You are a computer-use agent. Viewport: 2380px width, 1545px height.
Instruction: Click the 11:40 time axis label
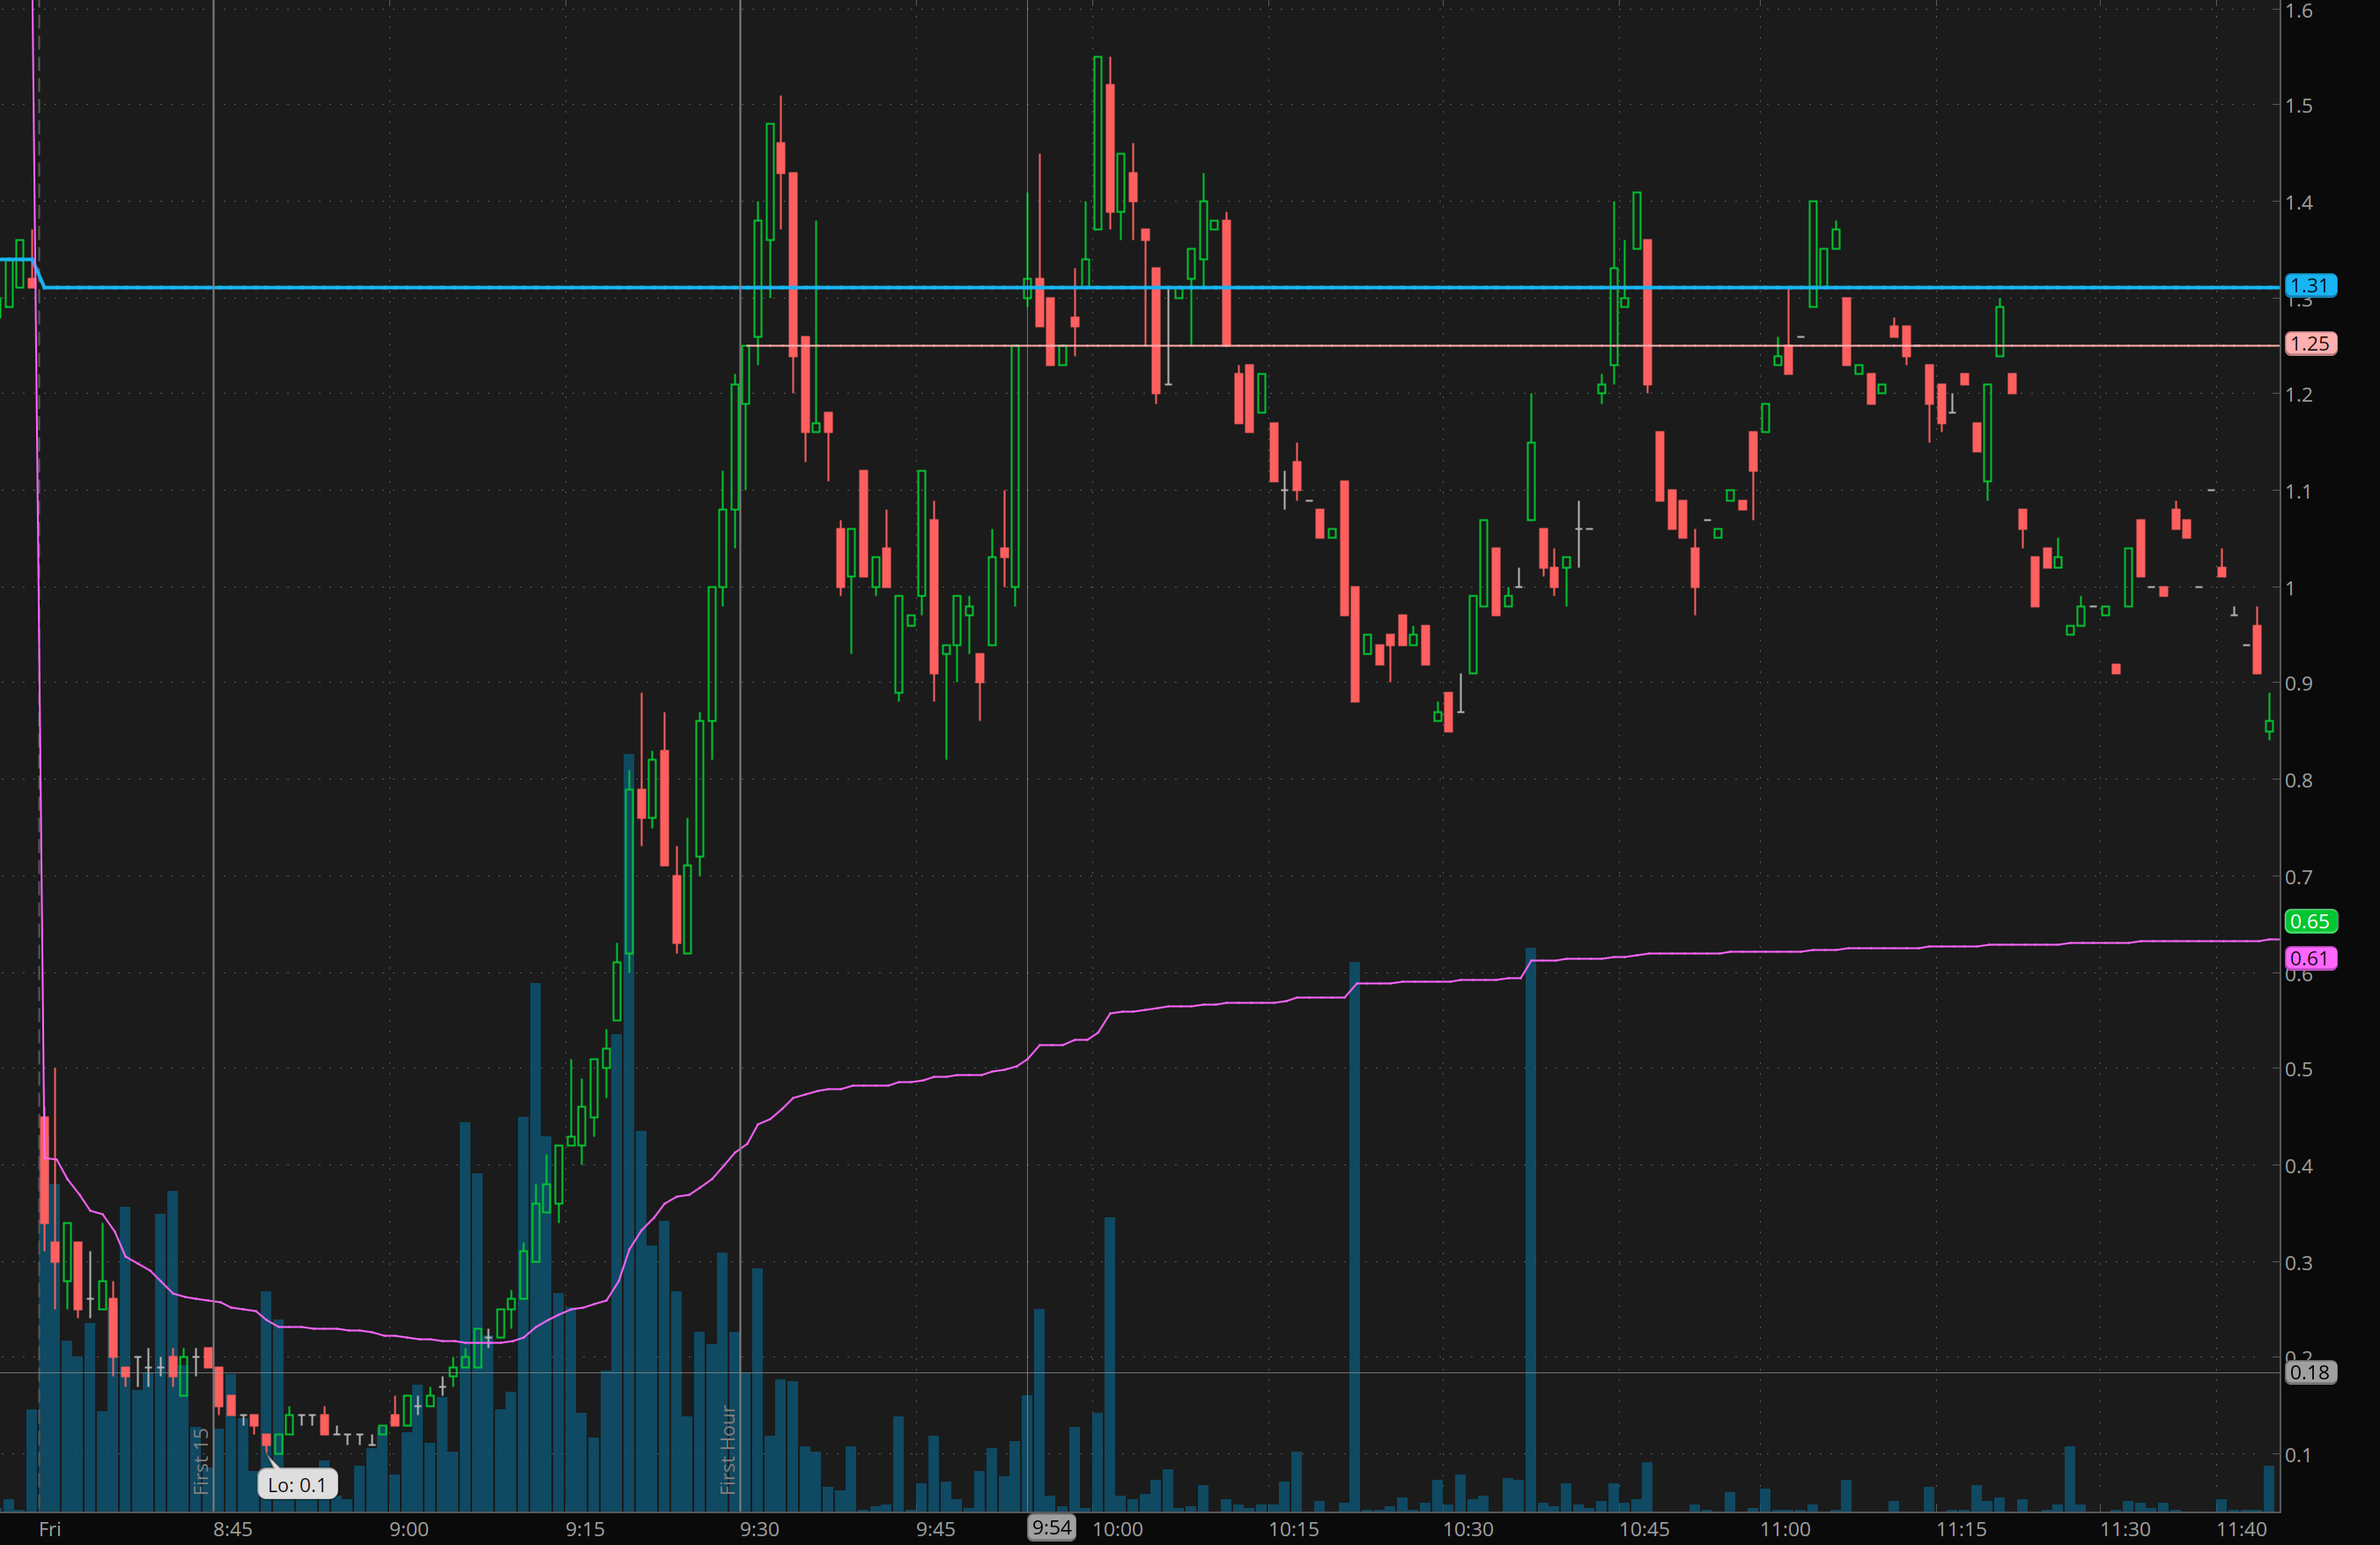click(2241, 1529)
